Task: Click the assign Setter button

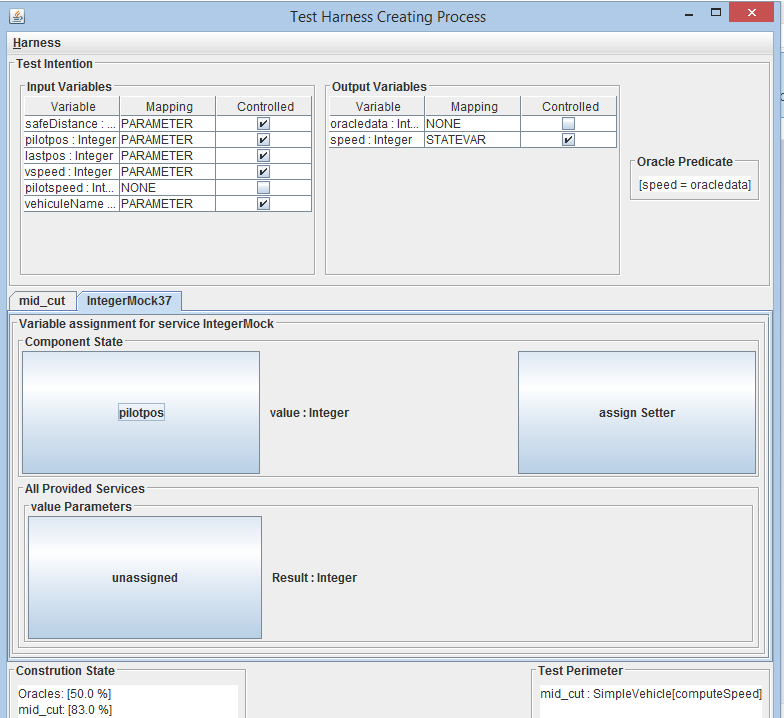Action: (636, 412)
